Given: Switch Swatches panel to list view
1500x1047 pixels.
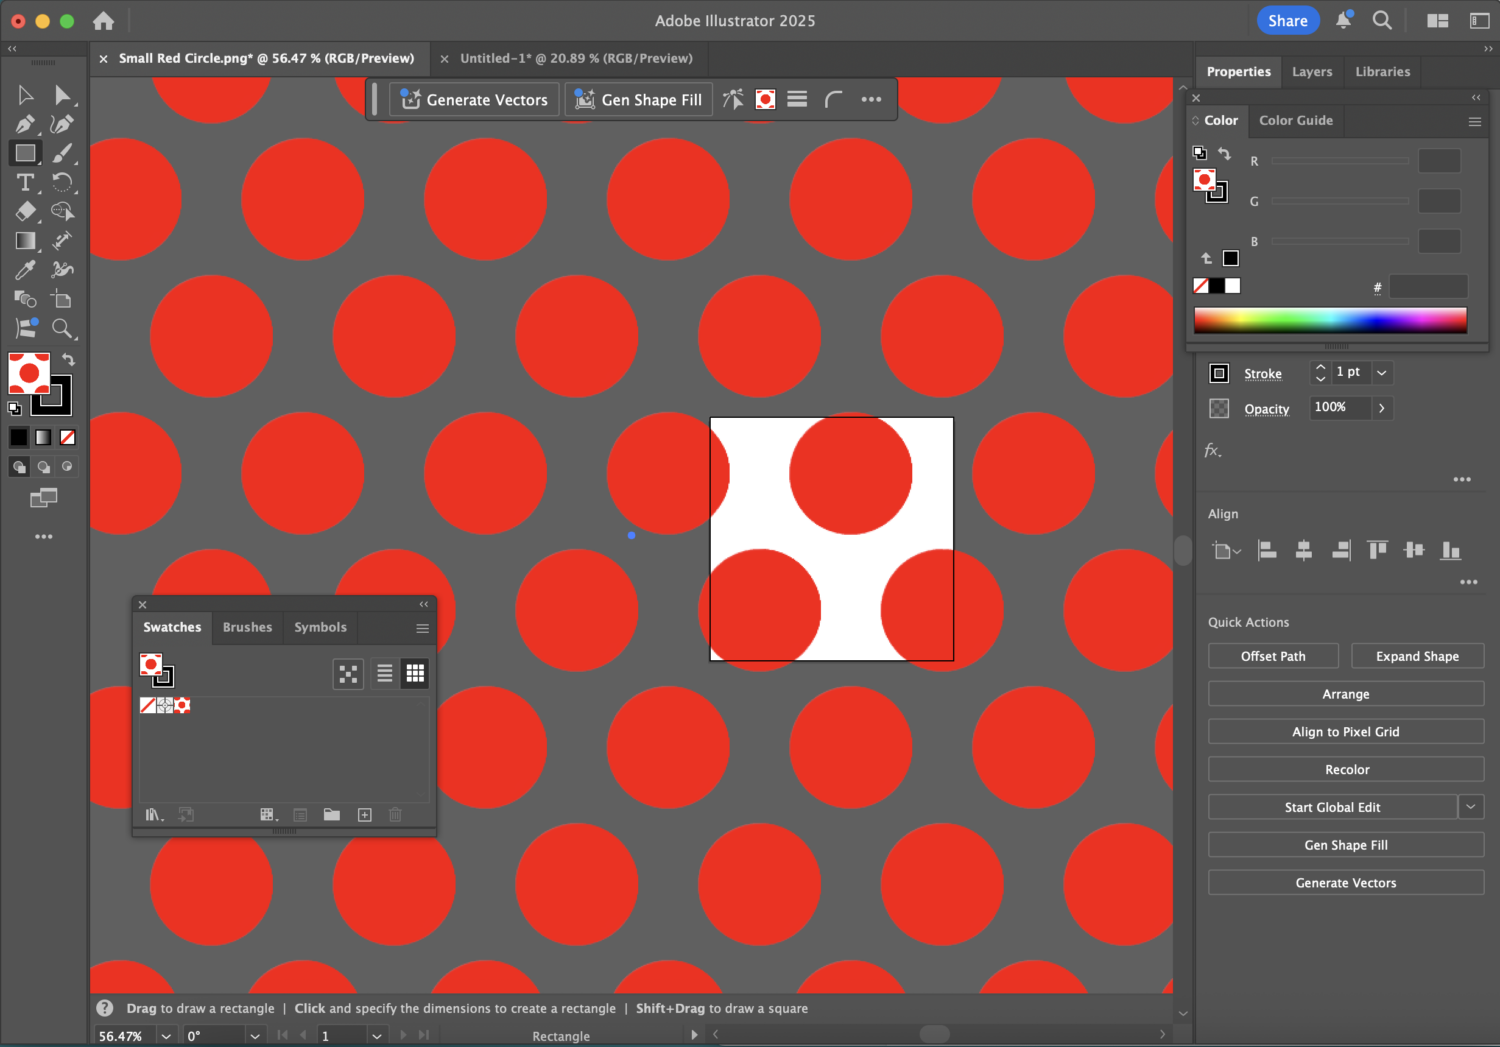Looking at the screenshot, I should click(384, 673).
